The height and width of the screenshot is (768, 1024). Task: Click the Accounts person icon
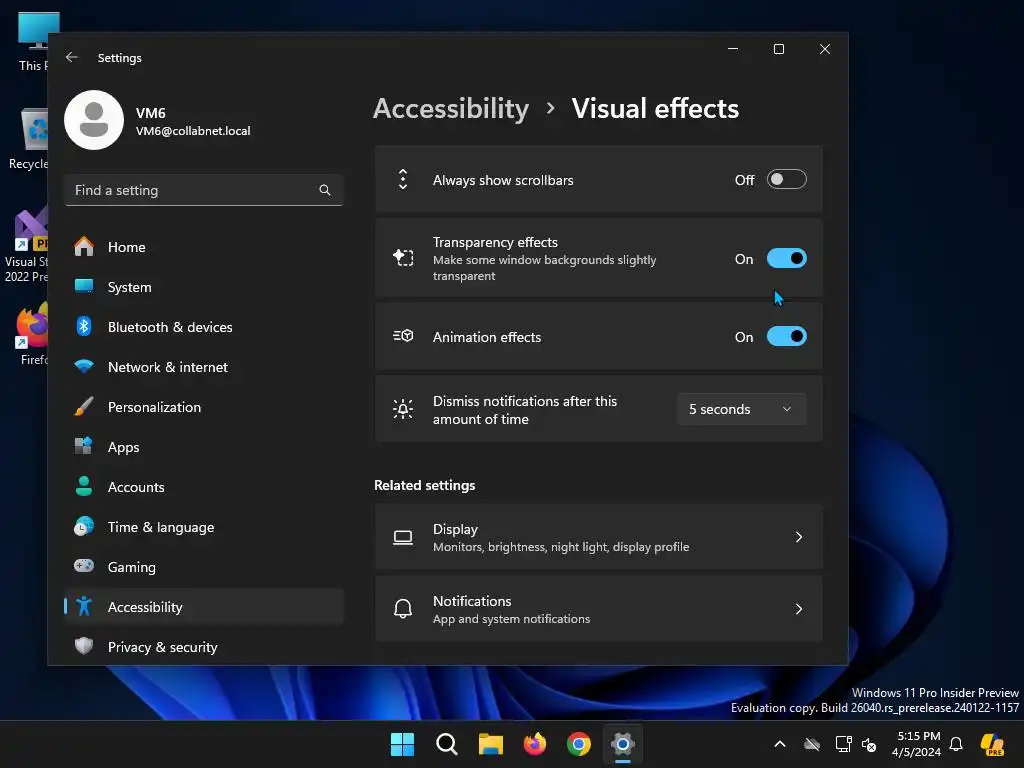(x=84, y=487)
